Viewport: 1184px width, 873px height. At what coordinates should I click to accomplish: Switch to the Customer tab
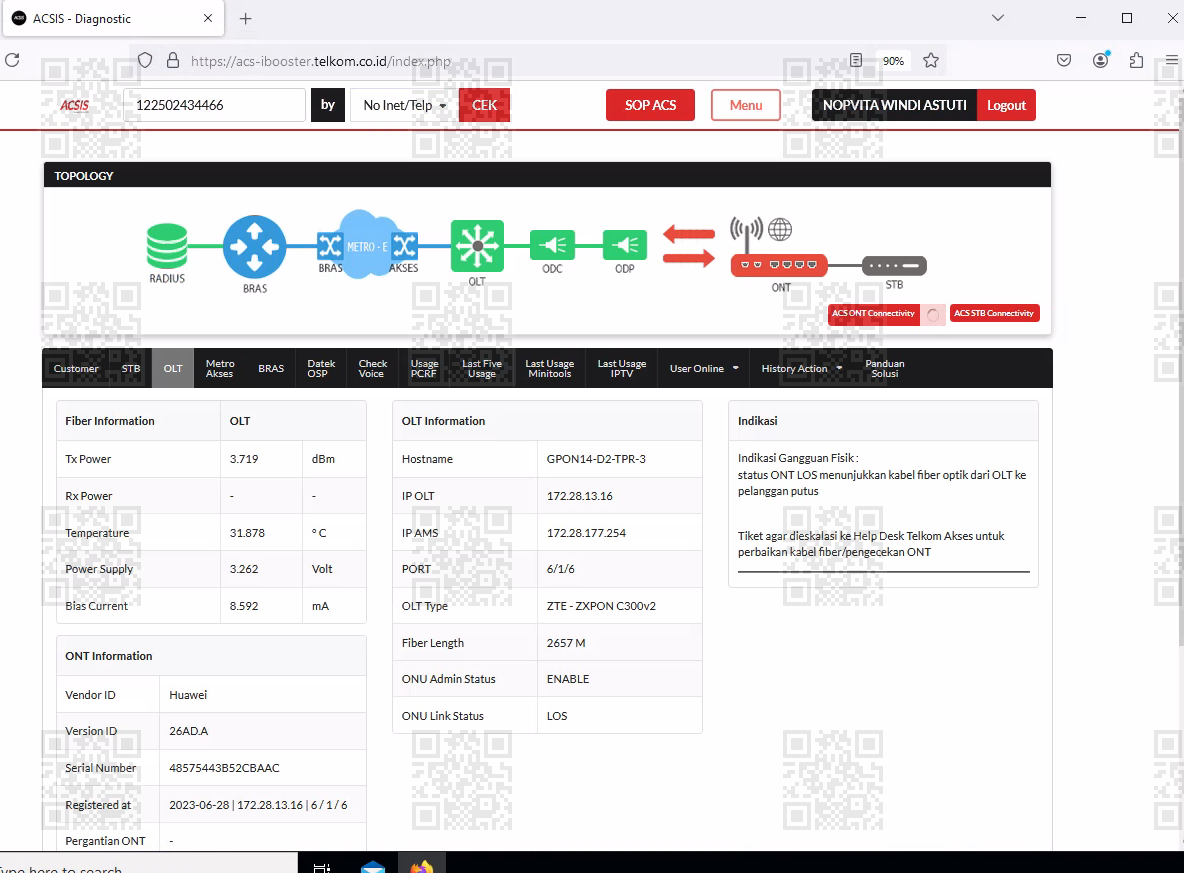pos(76,369)
